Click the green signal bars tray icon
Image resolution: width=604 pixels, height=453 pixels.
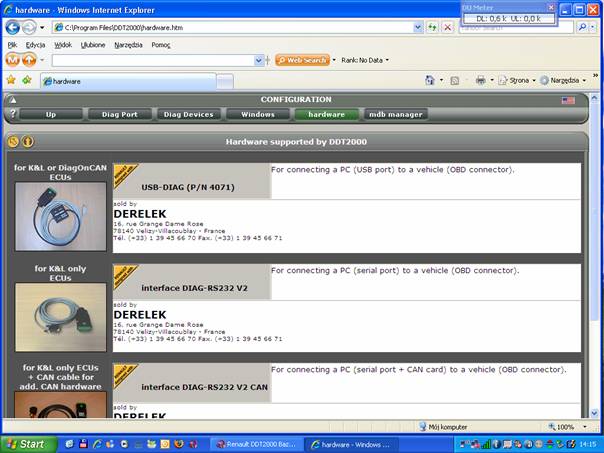click(x=487, y=444)
